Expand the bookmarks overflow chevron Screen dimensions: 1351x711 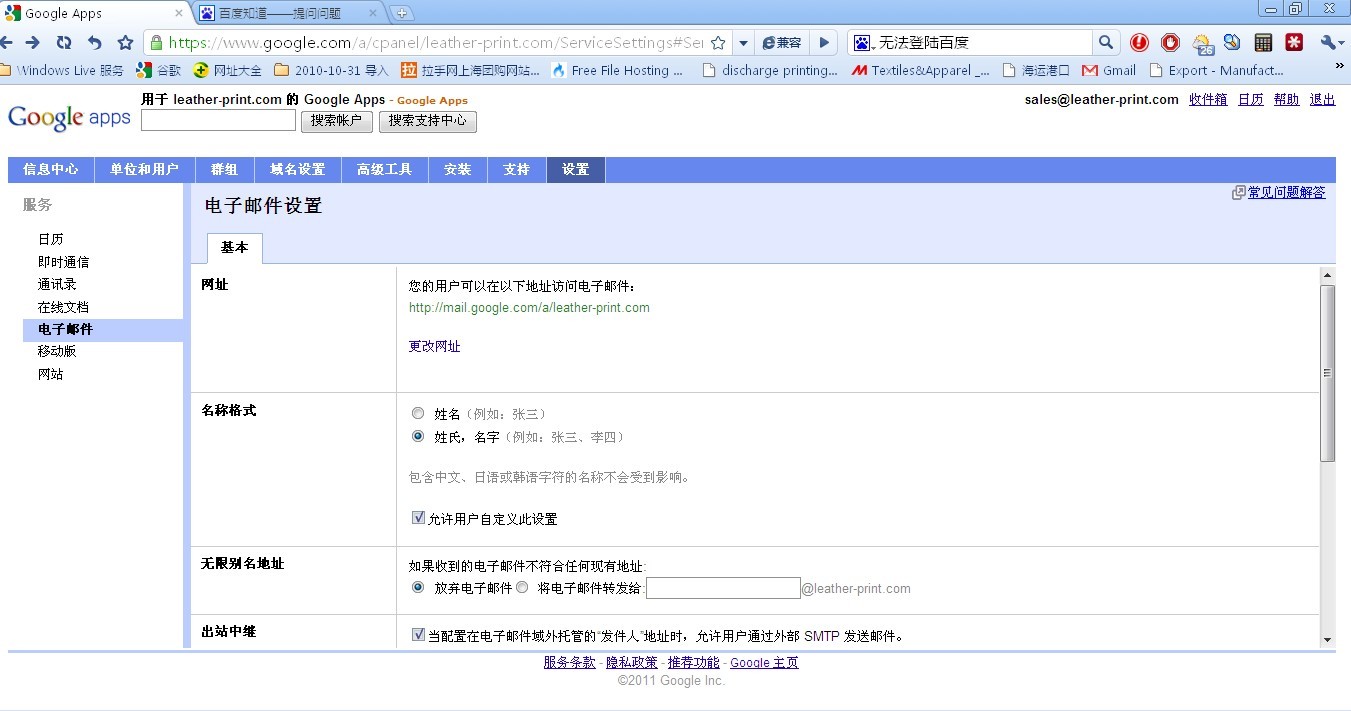click(1339, 64)
